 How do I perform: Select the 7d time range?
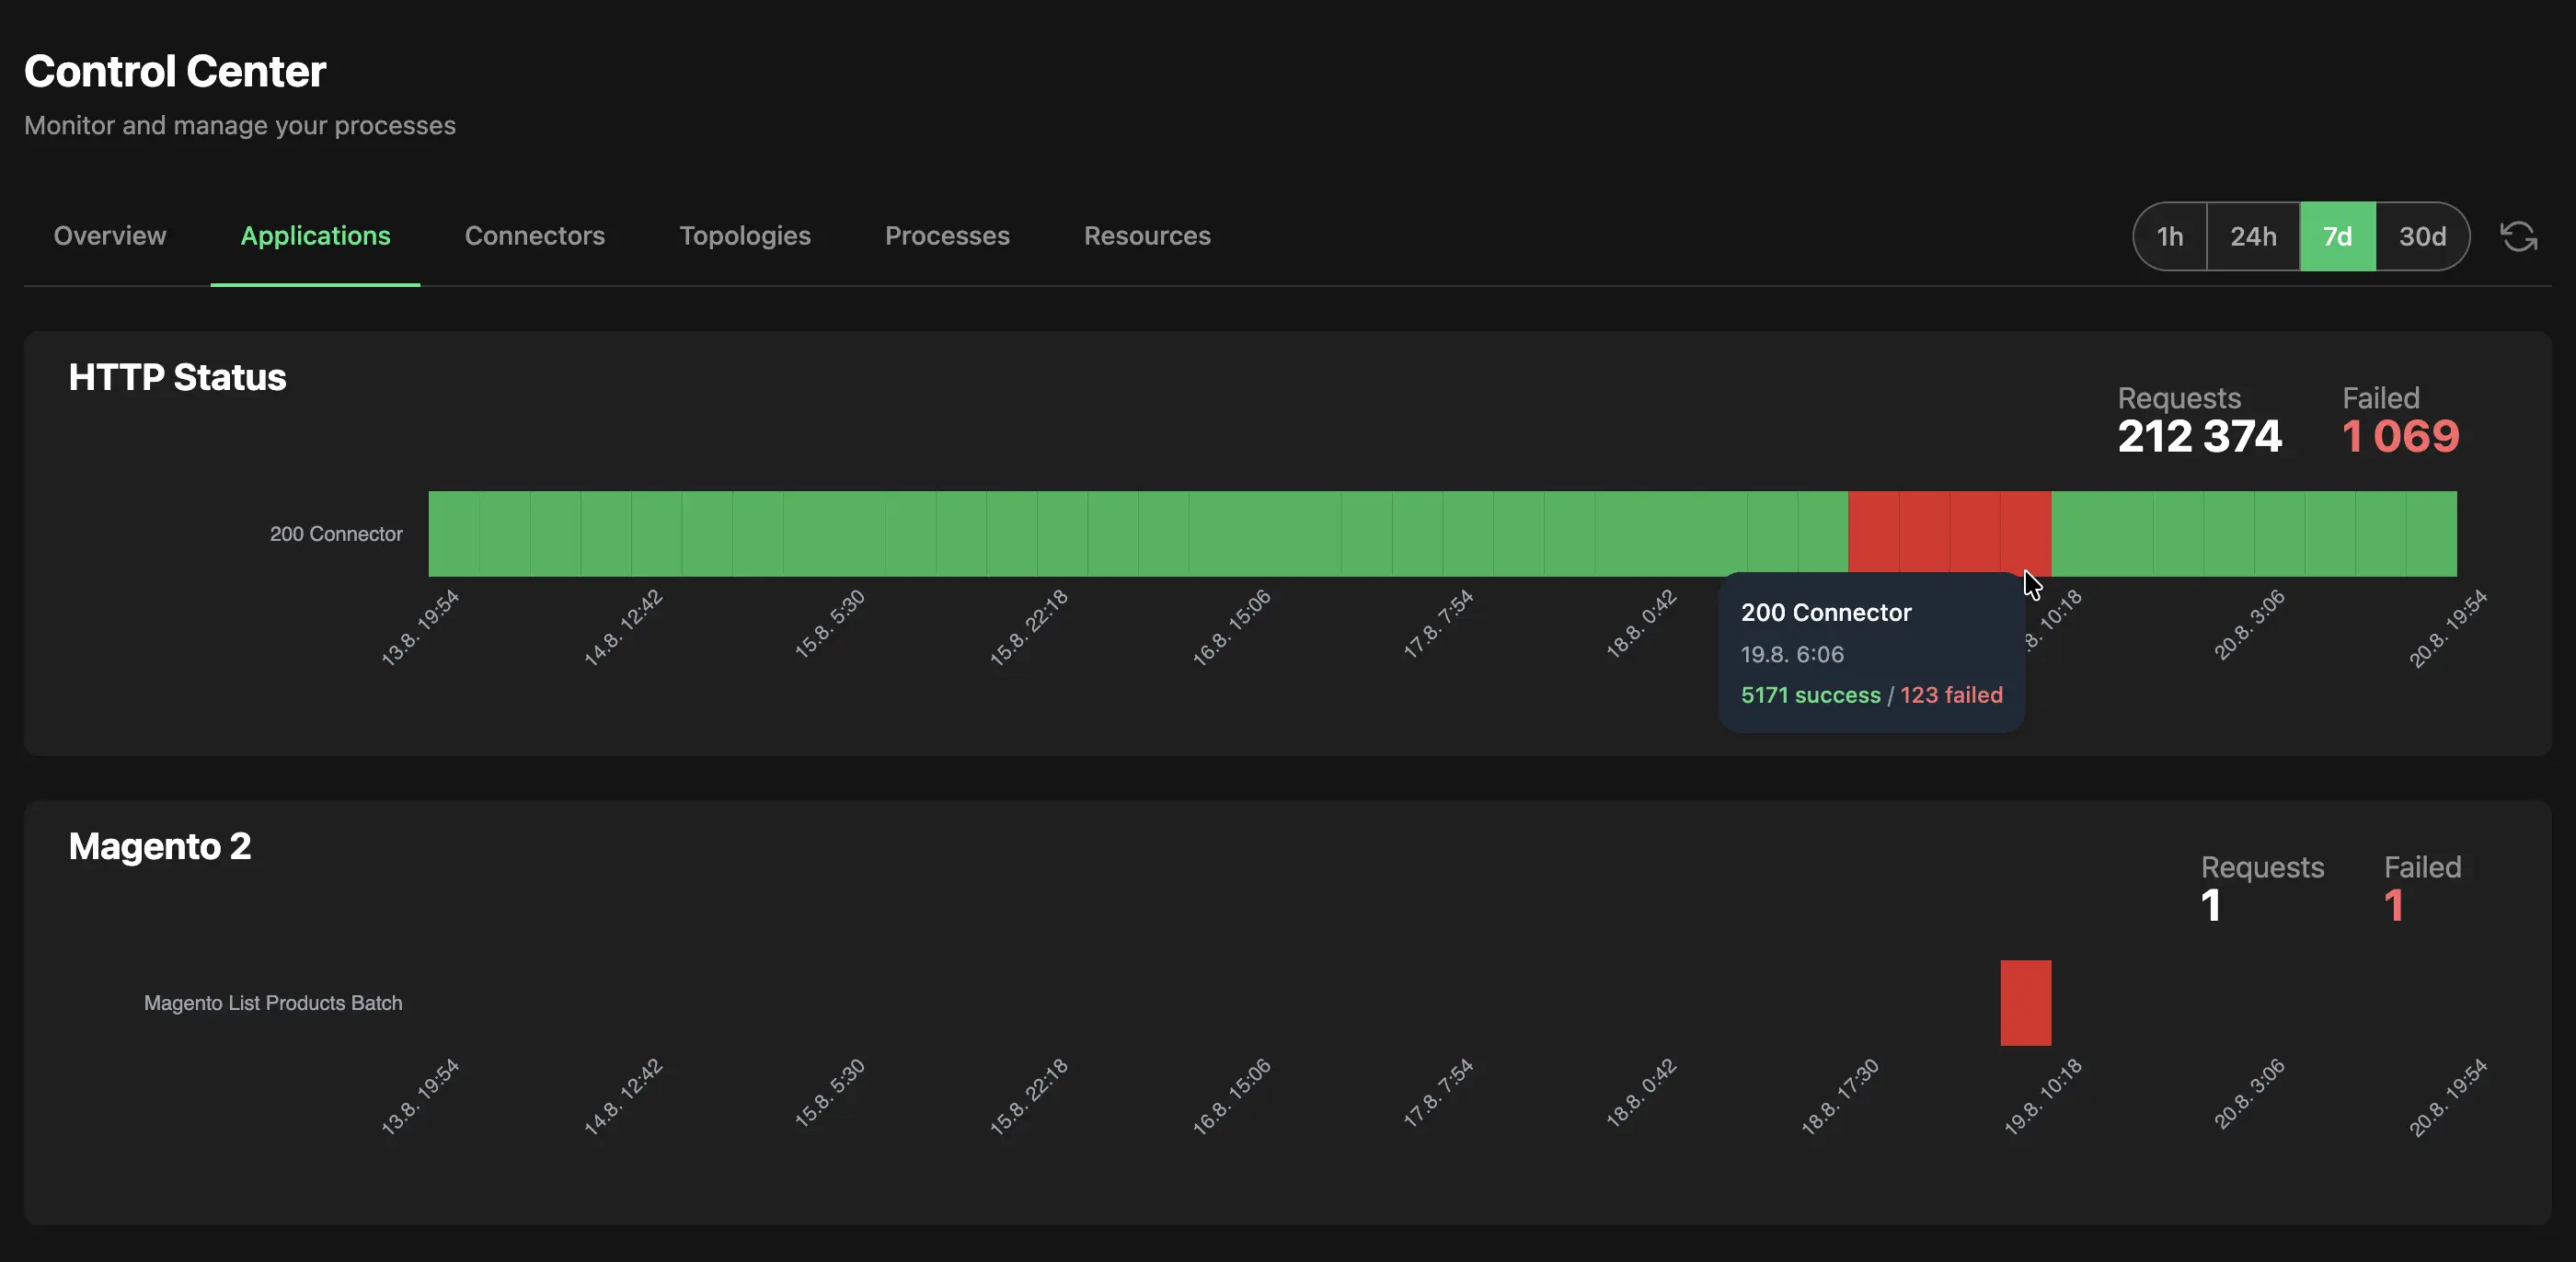(2337, 237)
